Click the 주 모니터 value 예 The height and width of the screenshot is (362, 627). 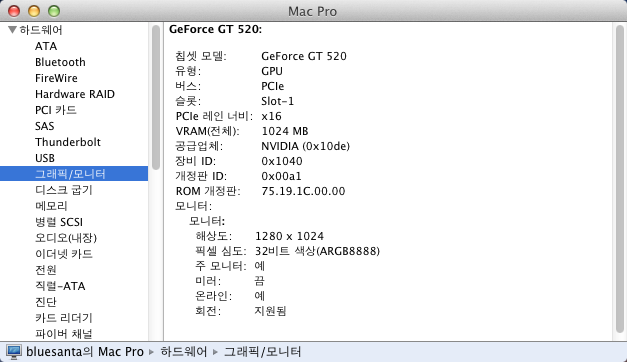pos(260,266)
